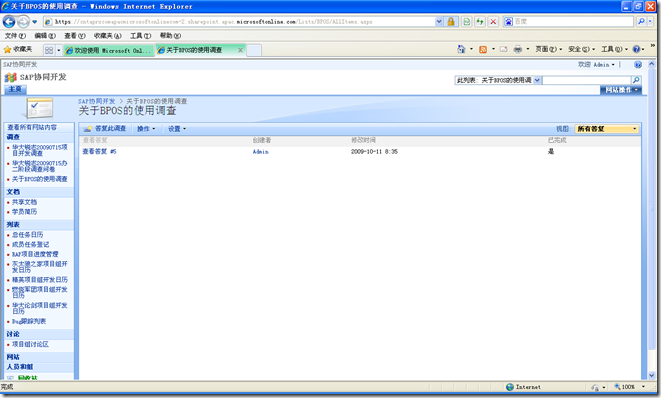The height and width of the screenshot is (398, 661).
Task: Click the Read Mail envelope icon
Action: pyautogui.click(x=503, y=49)
